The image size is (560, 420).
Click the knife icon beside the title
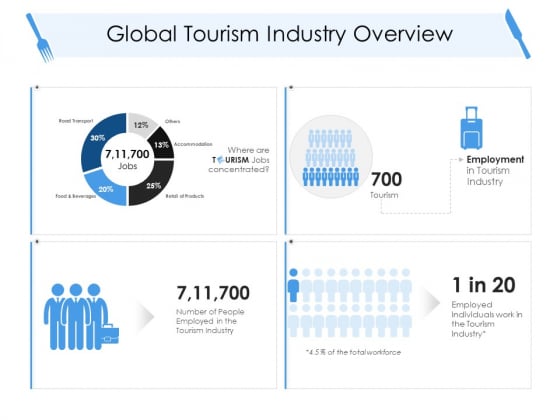coord(518,34)
